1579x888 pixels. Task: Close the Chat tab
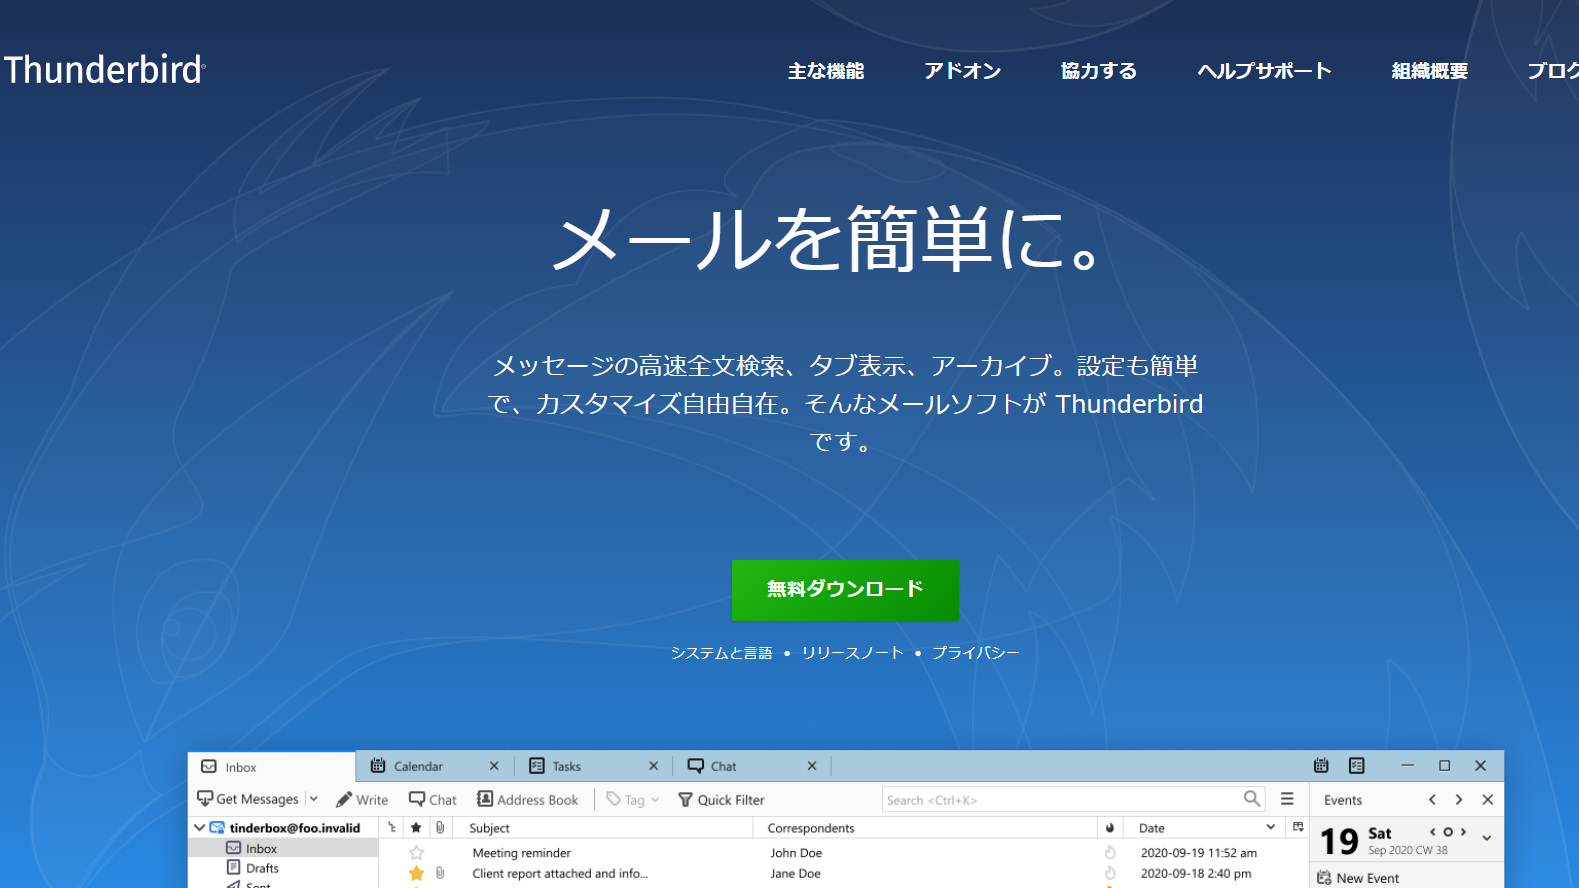tap(812, 766)
